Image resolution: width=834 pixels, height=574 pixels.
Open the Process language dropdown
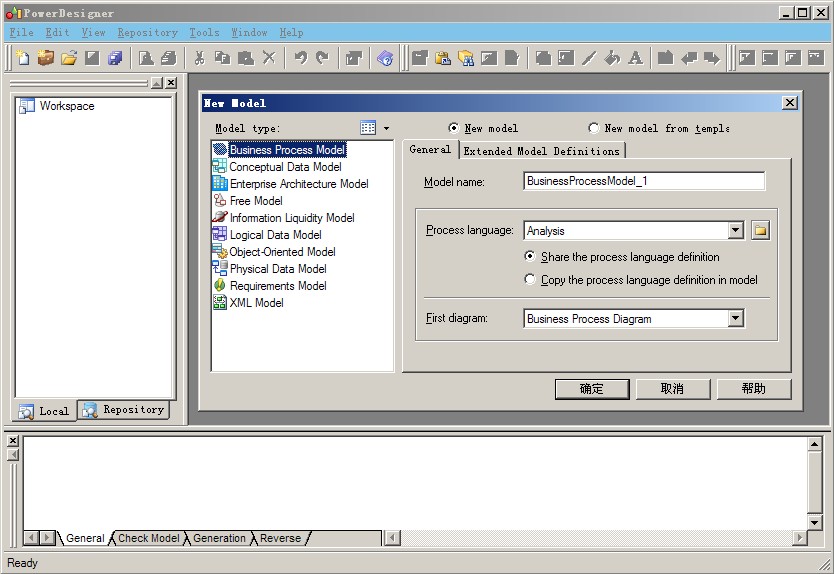coord(736,230)
